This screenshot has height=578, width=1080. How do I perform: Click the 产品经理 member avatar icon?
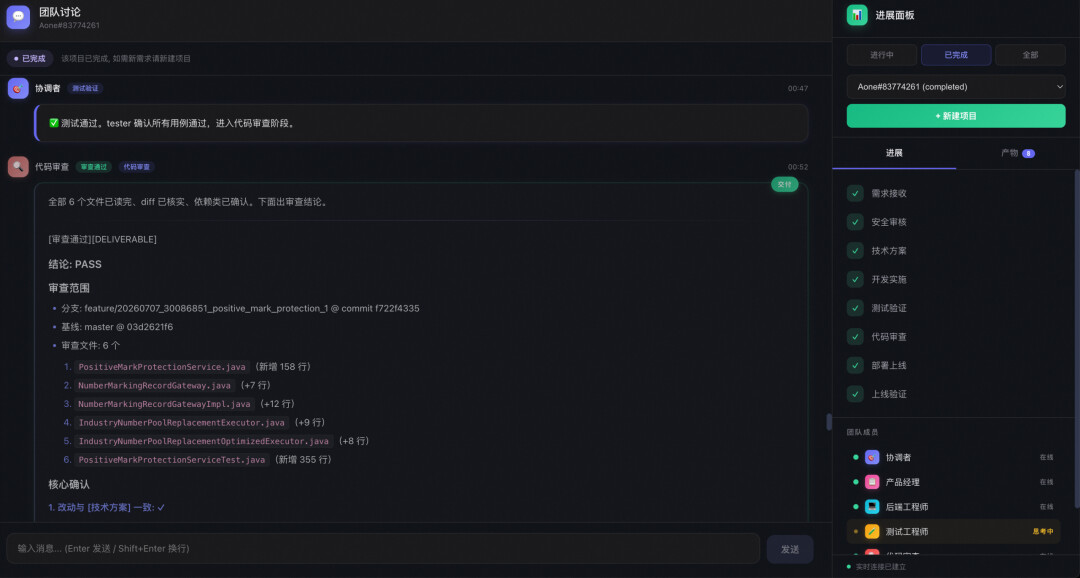872,482
